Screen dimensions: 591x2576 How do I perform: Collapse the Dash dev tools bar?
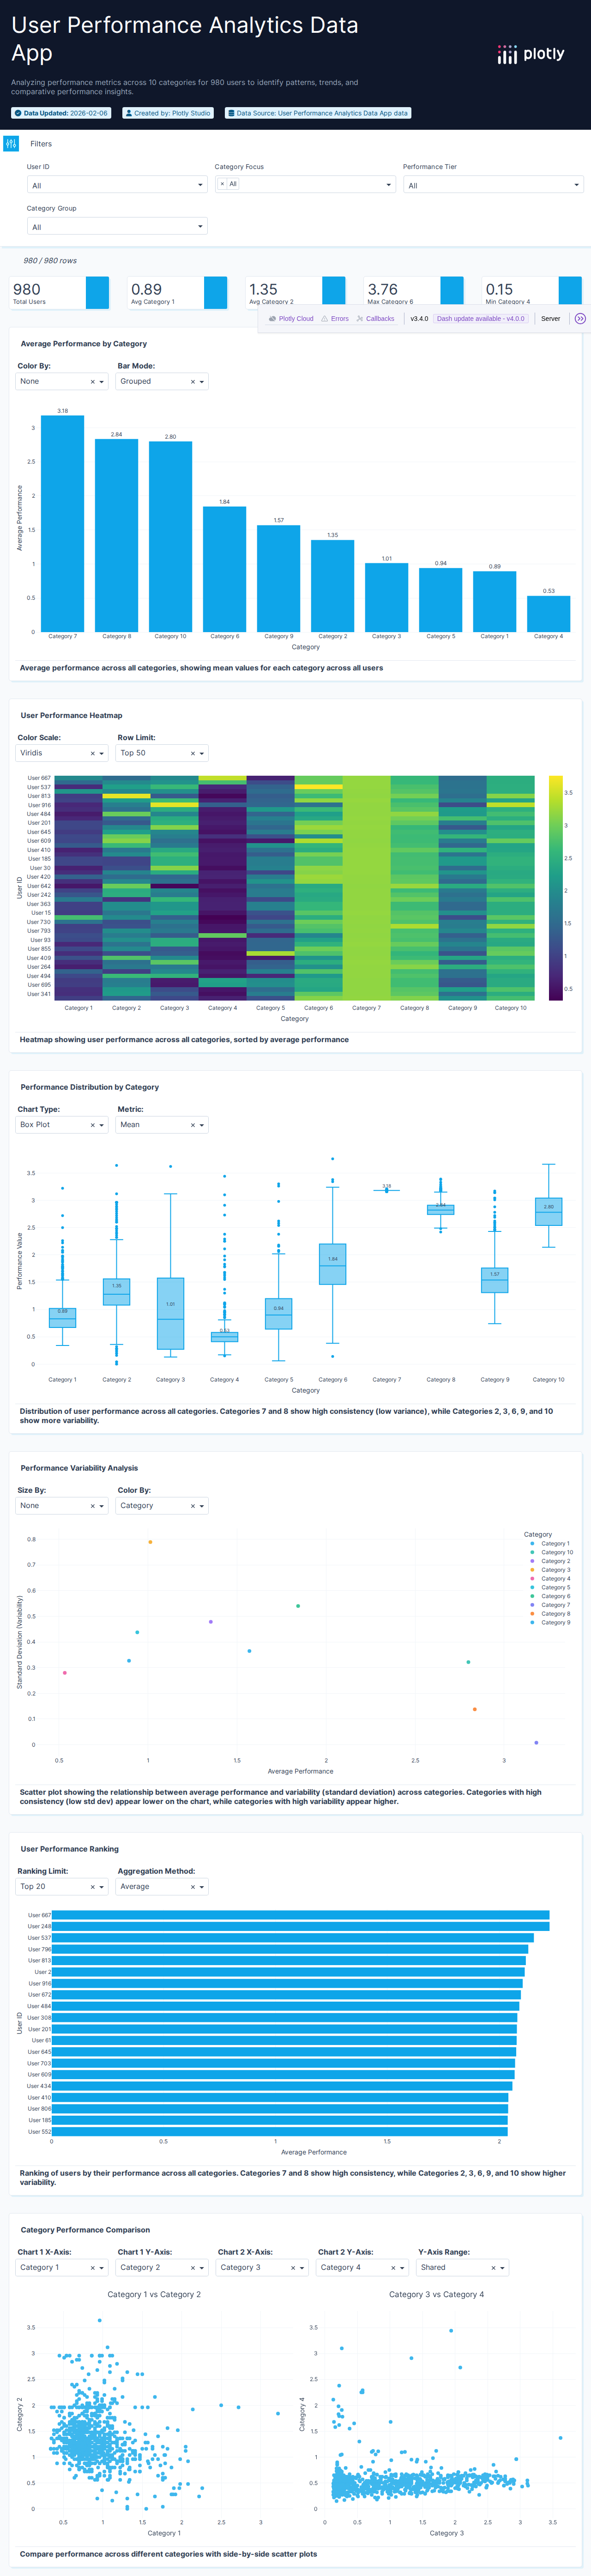580,319
